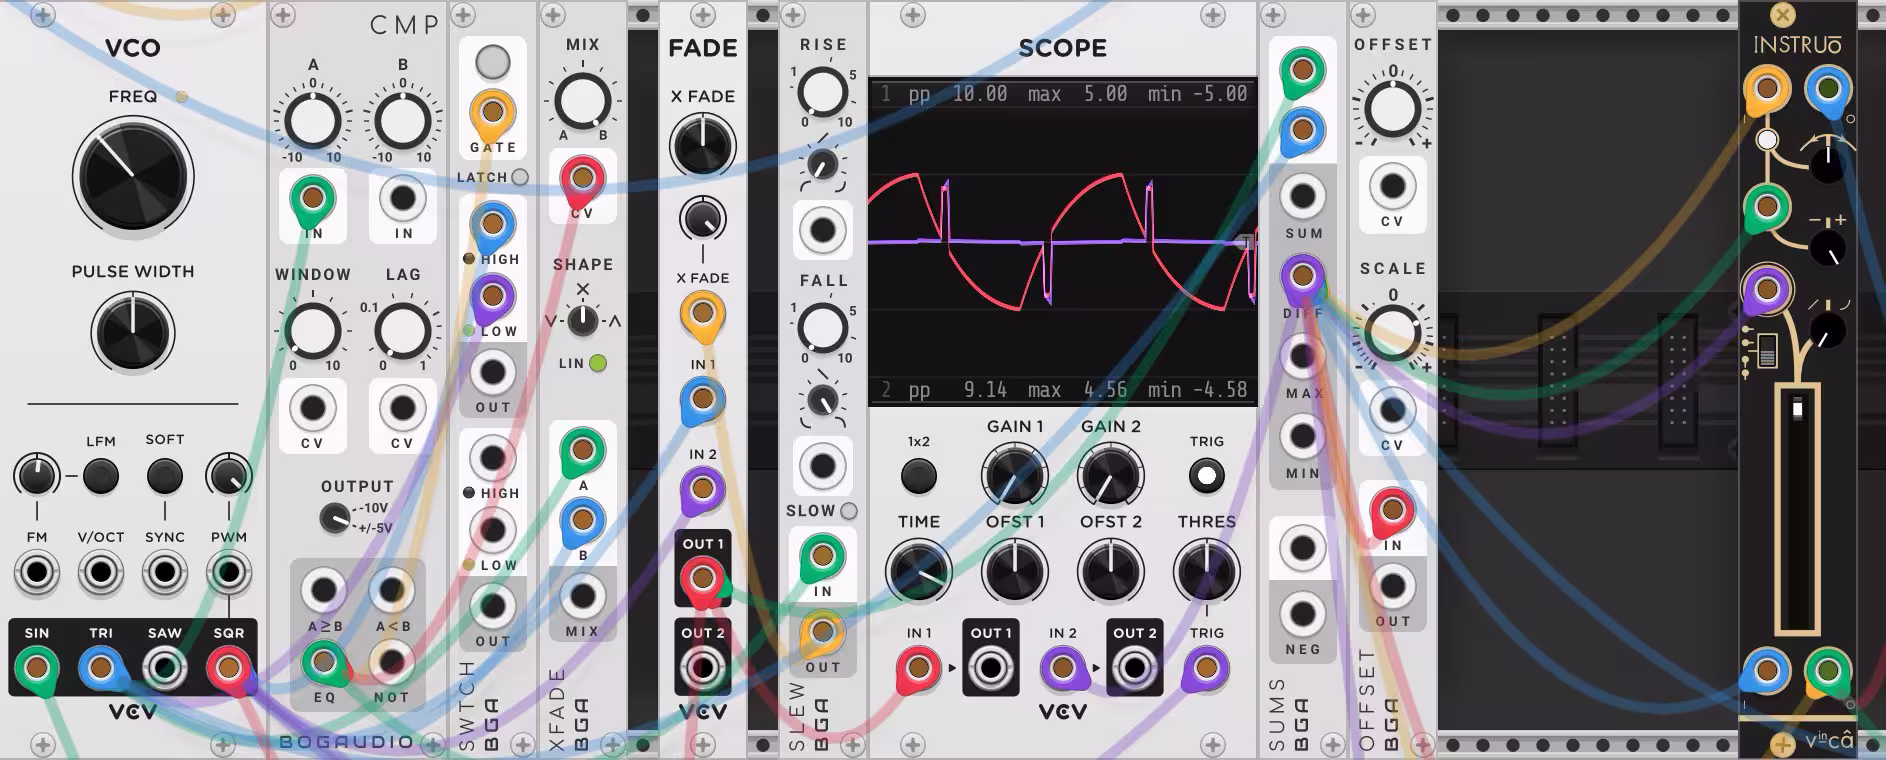Click the SCOPE OUT 2 jack
This screenshot has height=760, width=1886.
coord(1134,667)
